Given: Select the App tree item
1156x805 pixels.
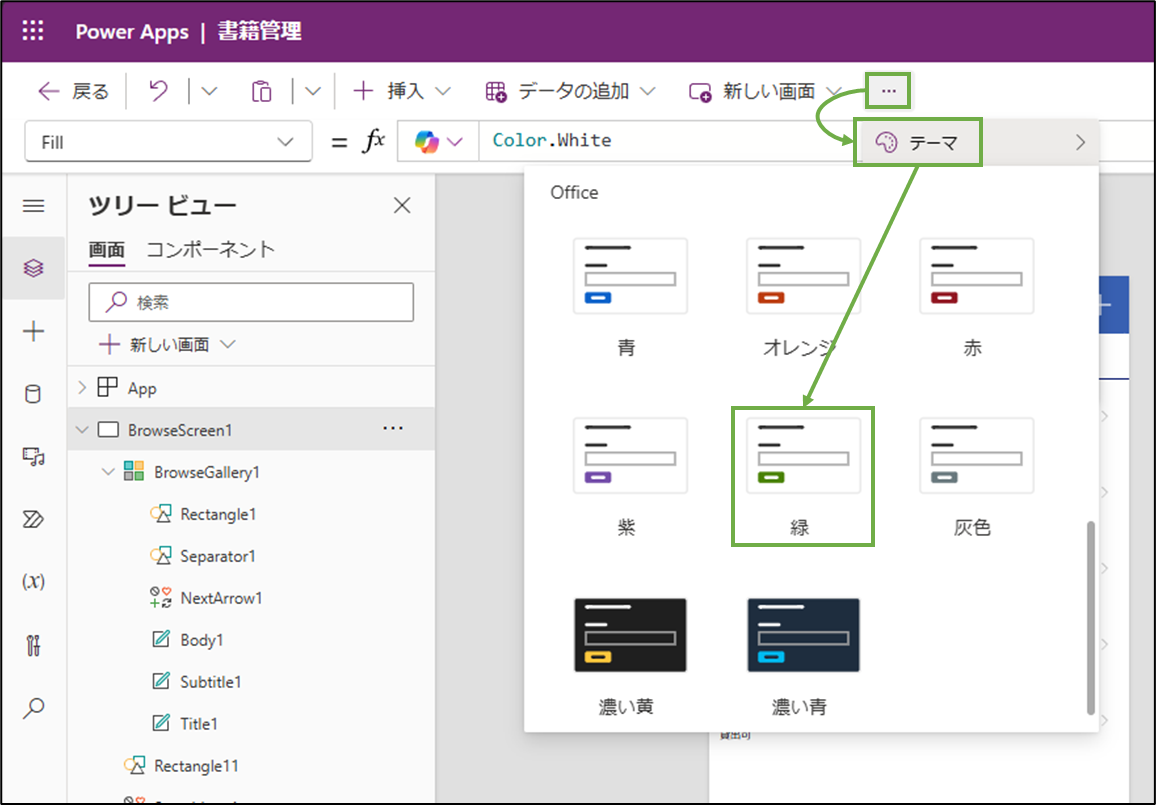Looking at the screenshot, I should click(142, 388).
